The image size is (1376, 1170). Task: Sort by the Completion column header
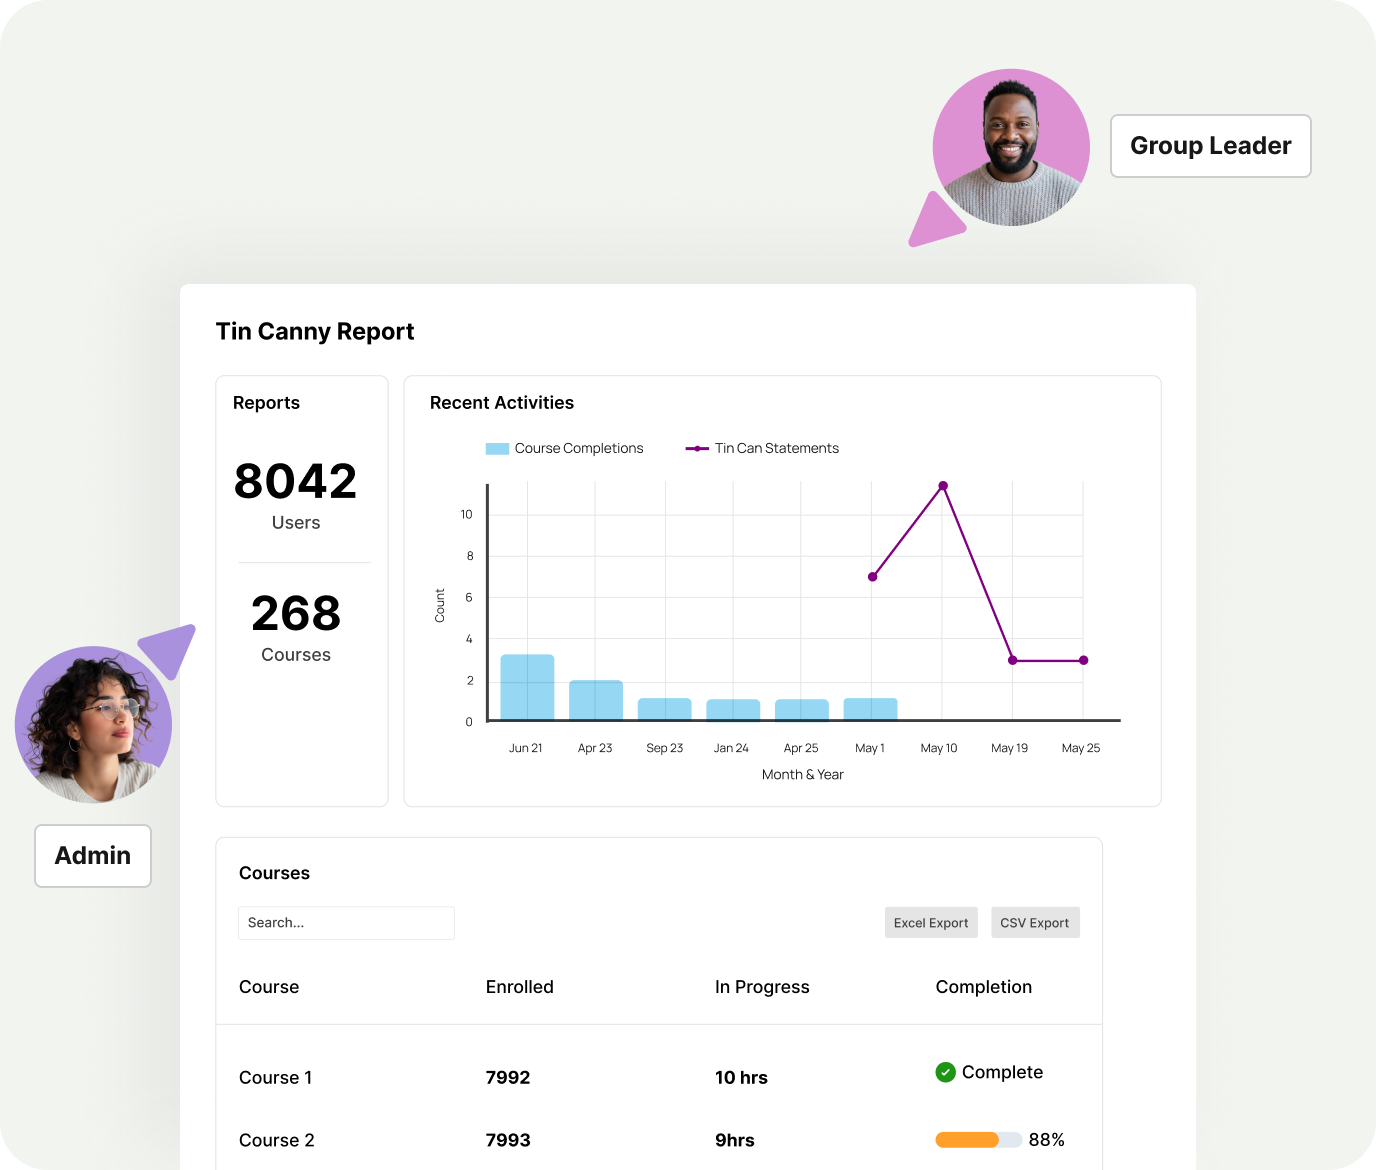click(x=983, y=987)
